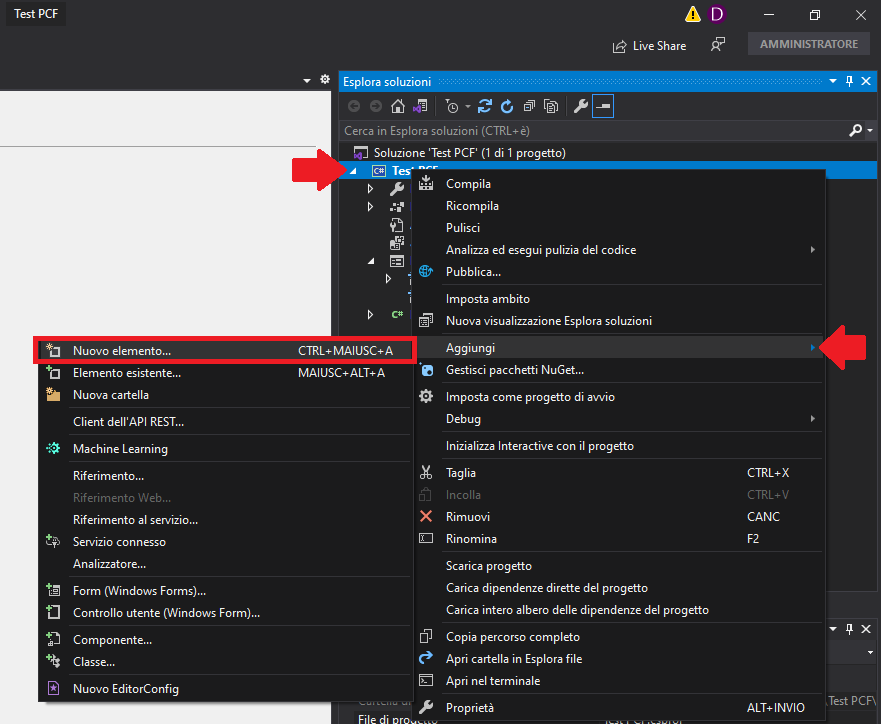This screenshot has height=724, width=881.
Task: Choose Gestisci pacchetti NuGet... menu entry
Action: click(514, 370)
